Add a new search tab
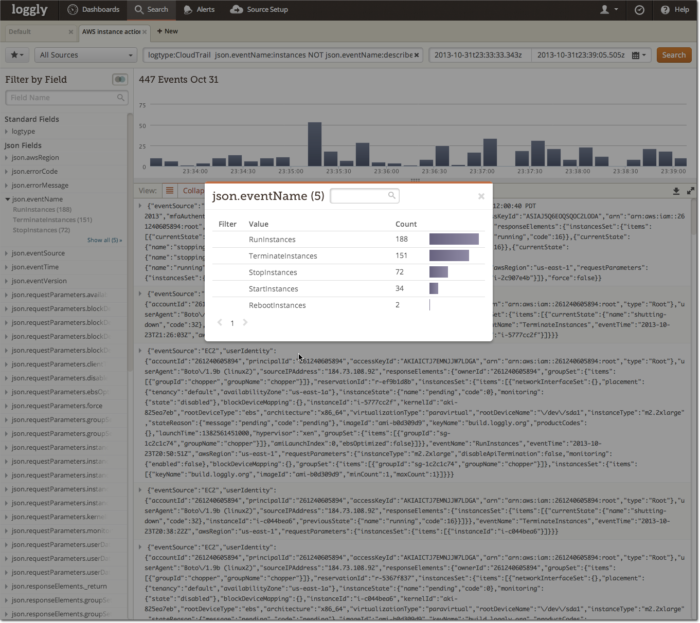The height and width of the screenshot is (623, 700). [166, 31]
